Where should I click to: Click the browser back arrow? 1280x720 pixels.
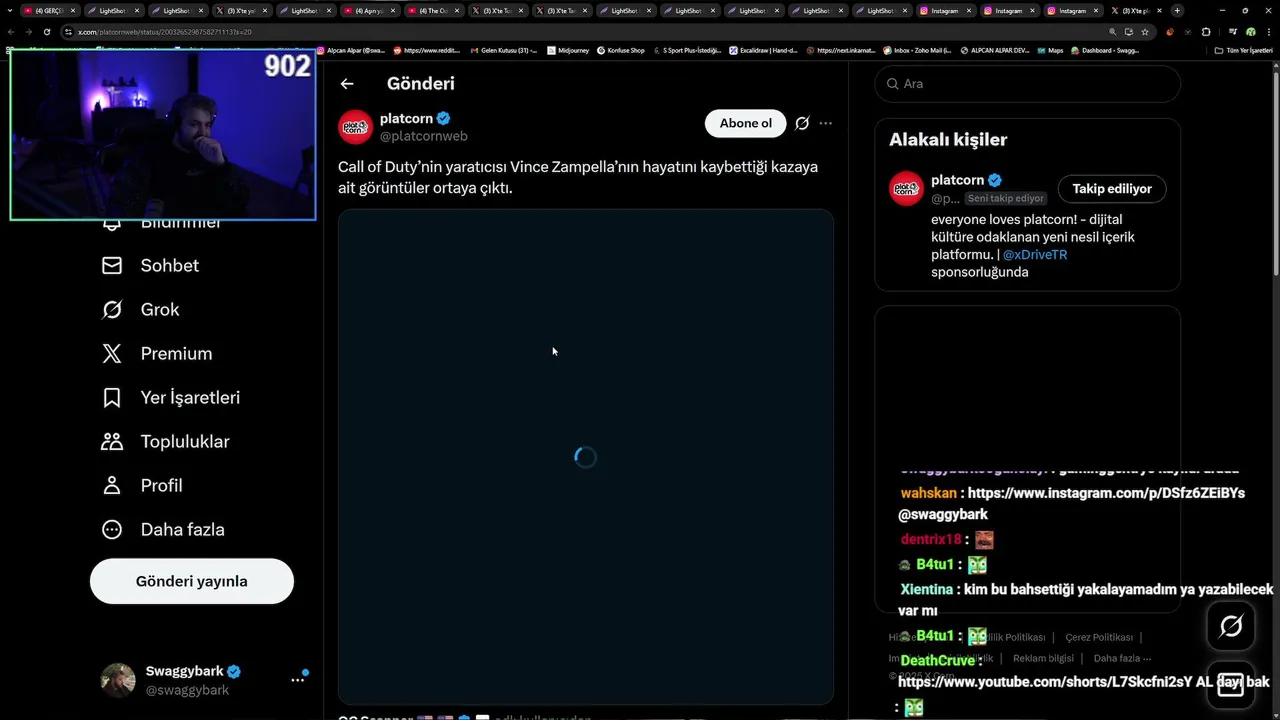(x=11, y=32)
